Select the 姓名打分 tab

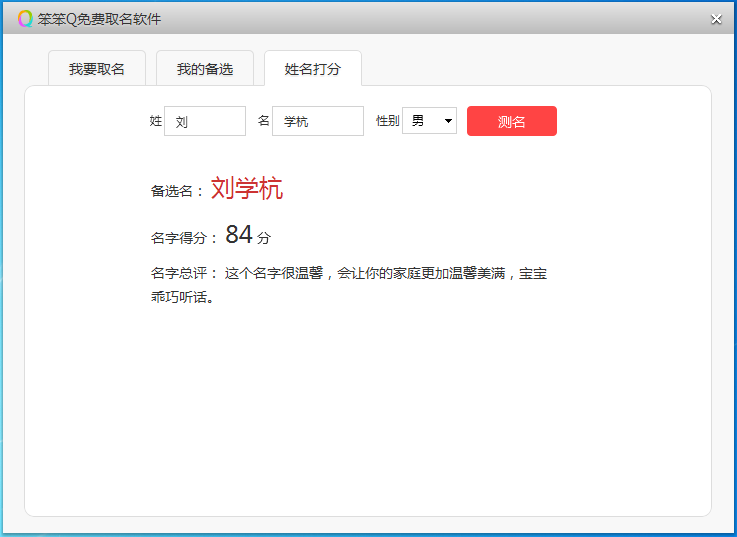[313, 69]
